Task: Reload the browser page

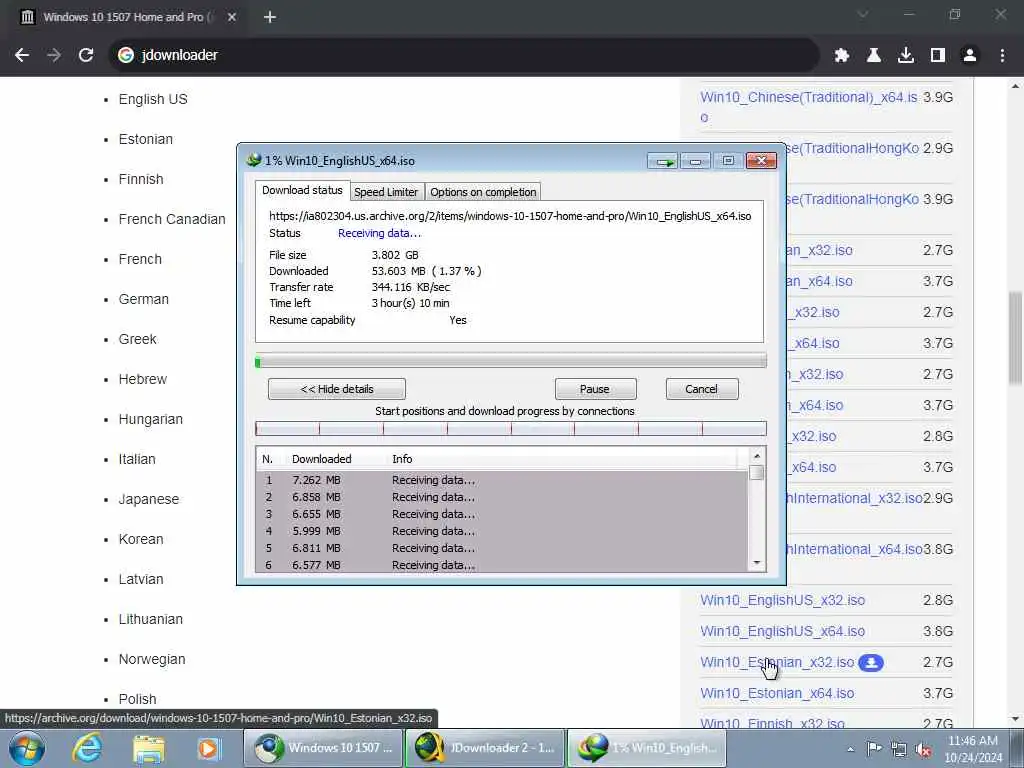Action: [86, 55]
